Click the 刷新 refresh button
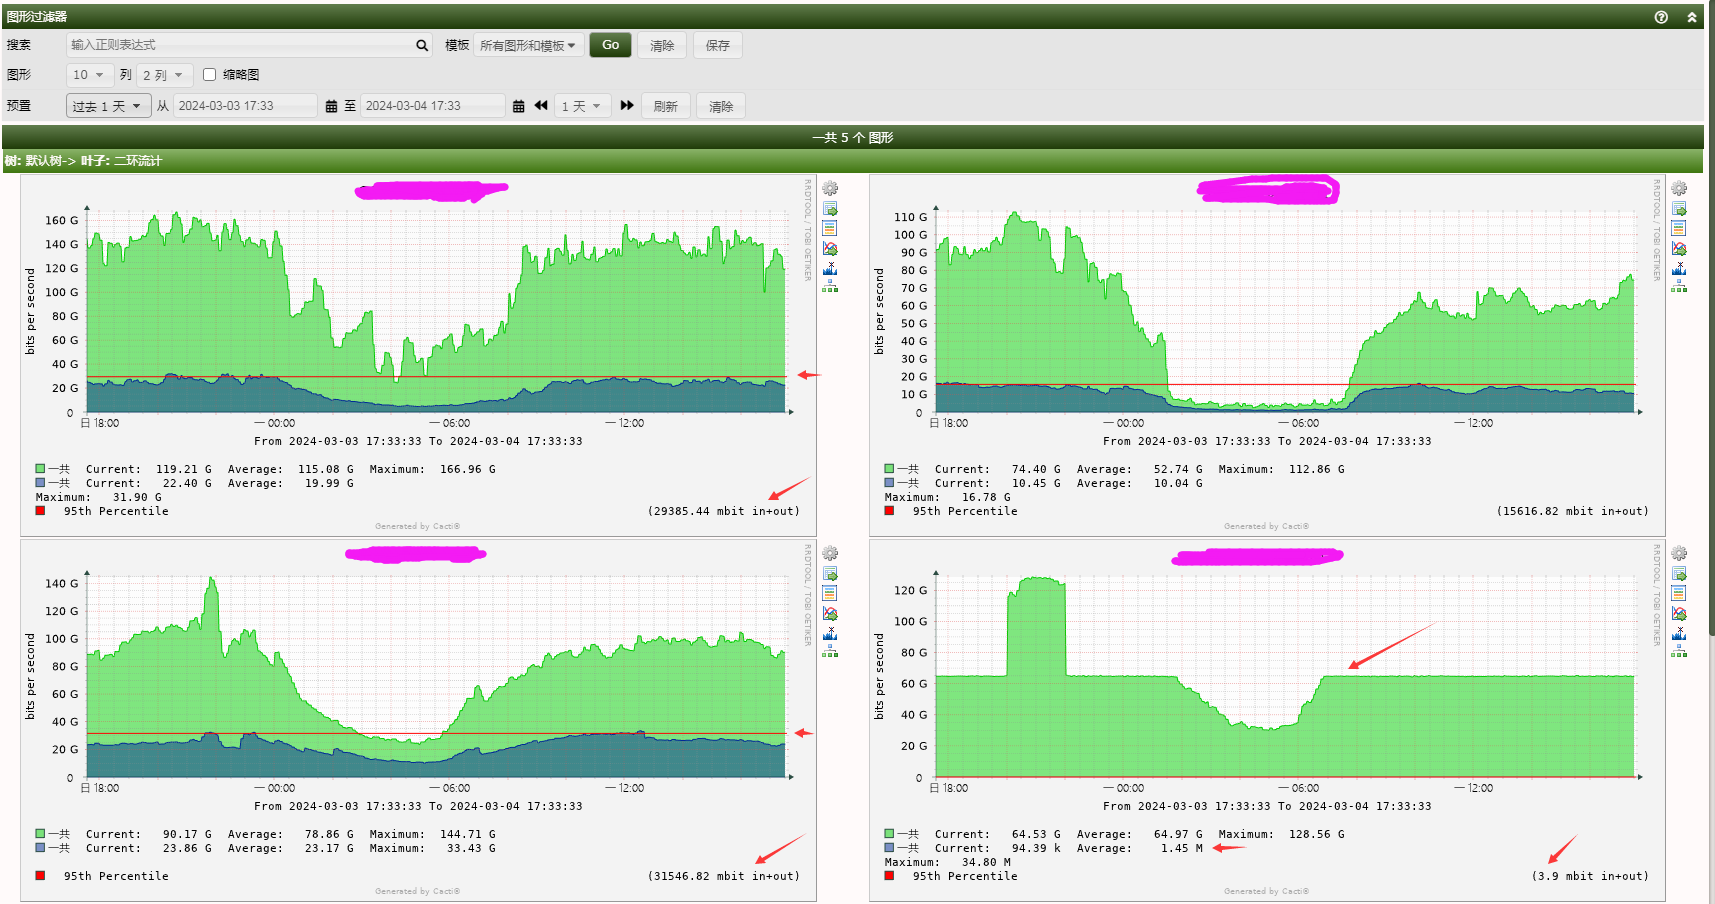This screenshot has width=1715, height=904. (x=666, y=106)
